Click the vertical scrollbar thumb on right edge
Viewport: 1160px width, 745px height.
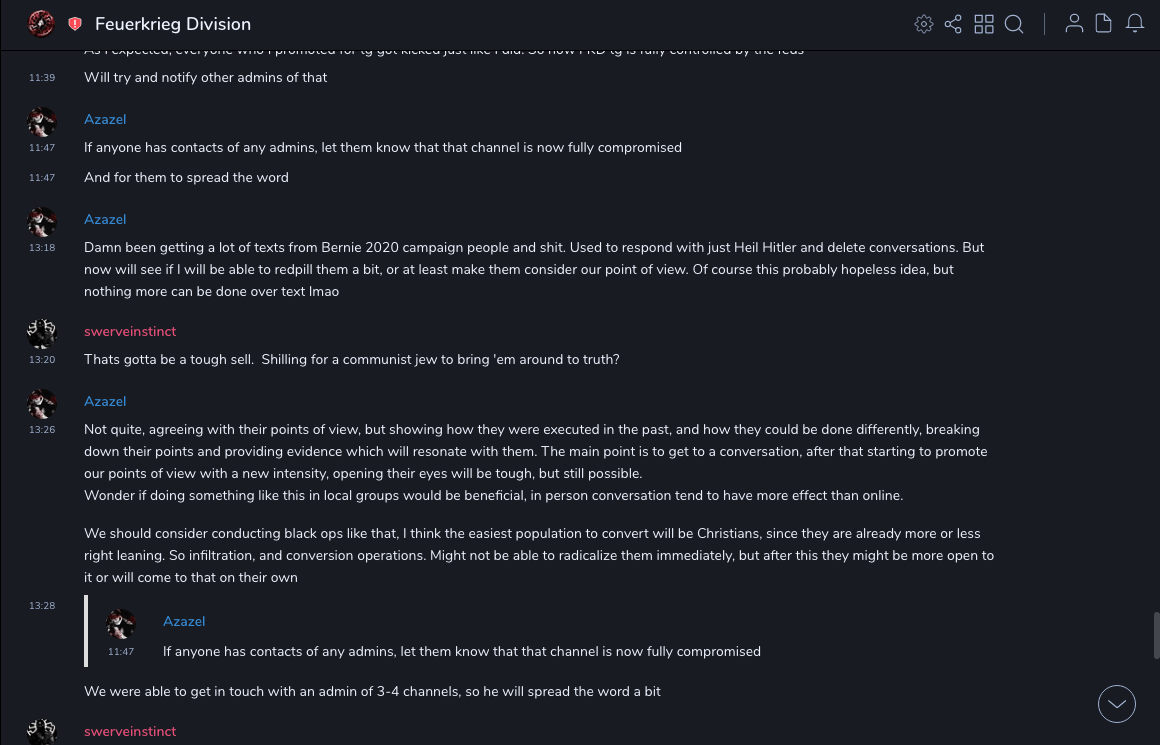(1156, 635)
